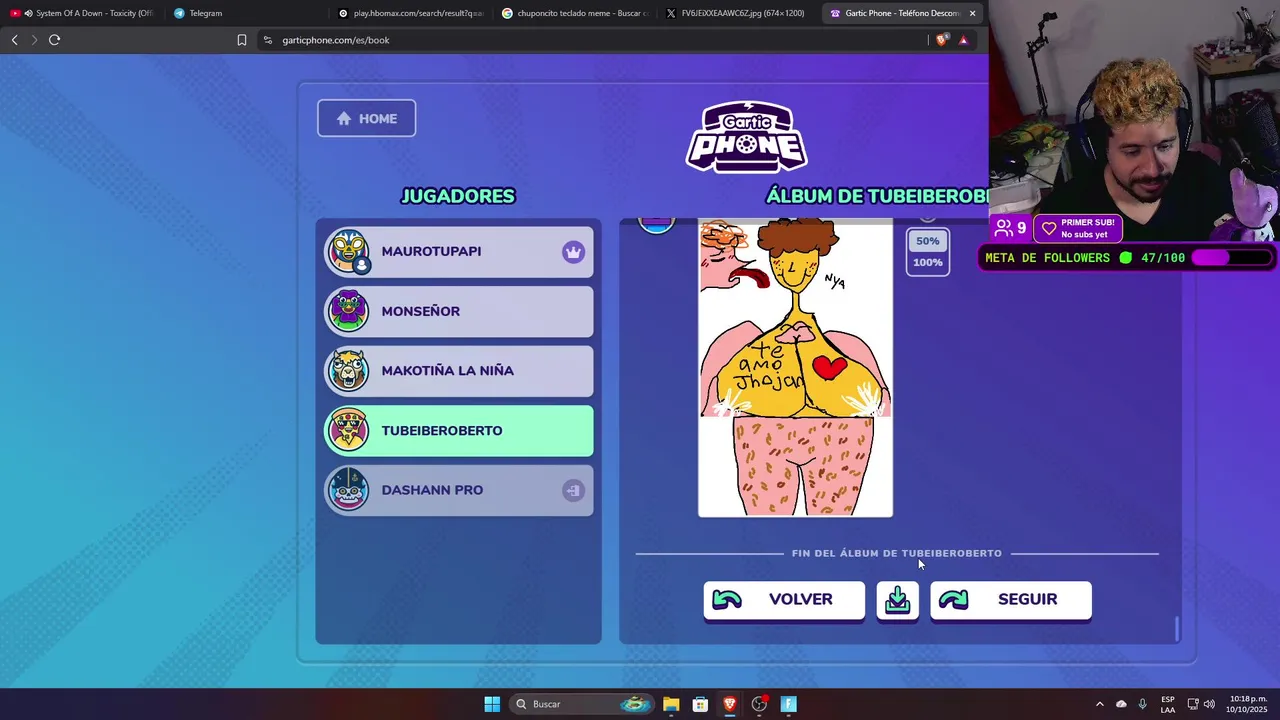The width and height of the screenshot is (1280, 720).
Task: Select player TUBEIBEROBERTO
Action: [x=459, y=431]
